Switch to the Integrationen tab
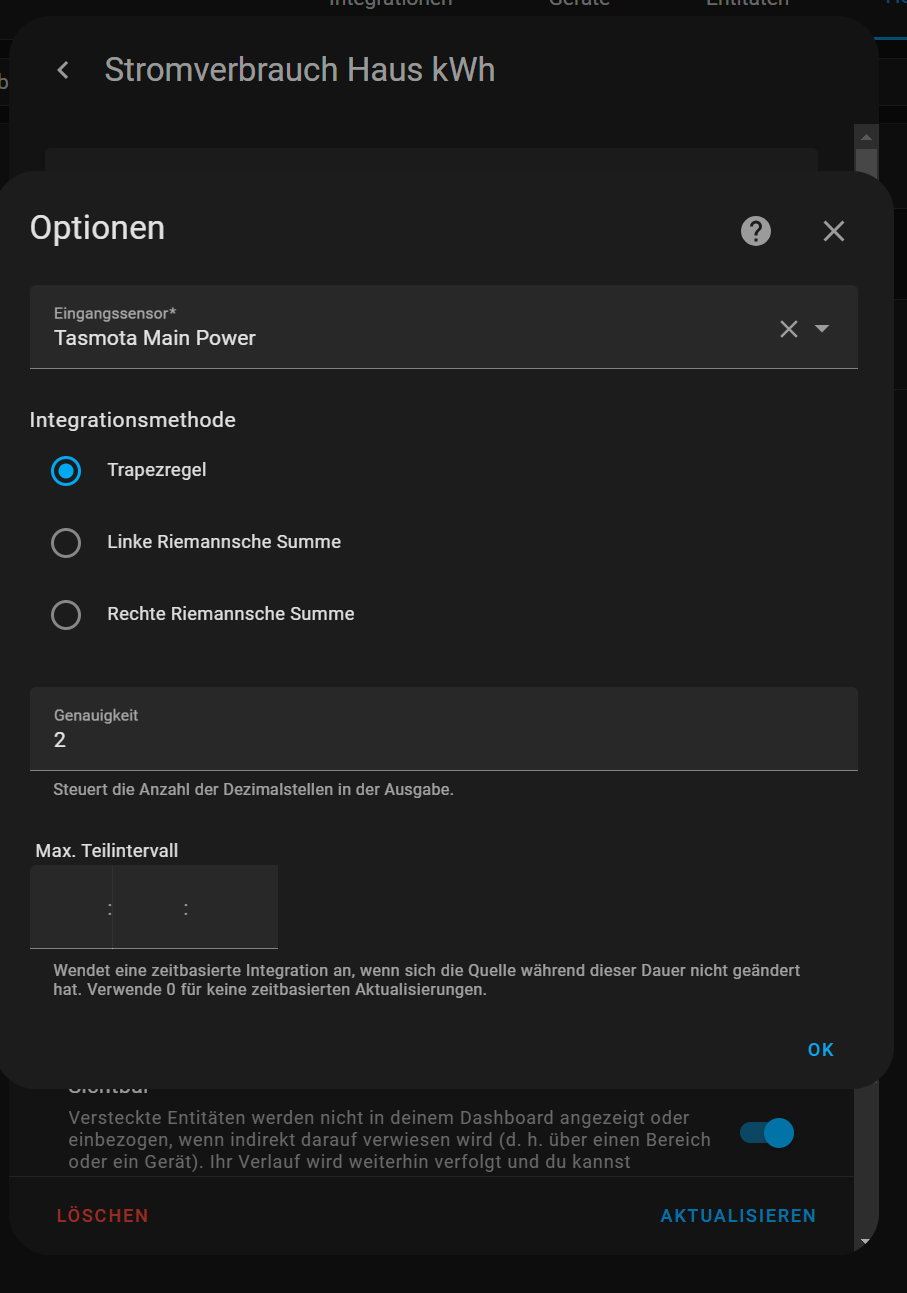 point(390,3)
